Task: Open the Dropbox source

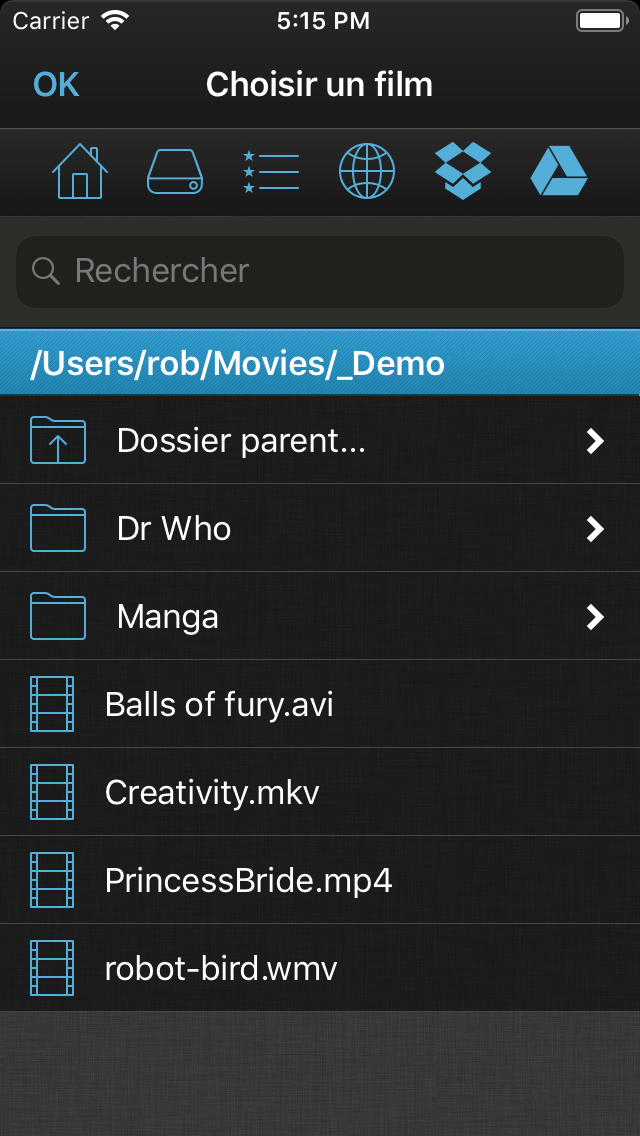Action: [463, 171]
